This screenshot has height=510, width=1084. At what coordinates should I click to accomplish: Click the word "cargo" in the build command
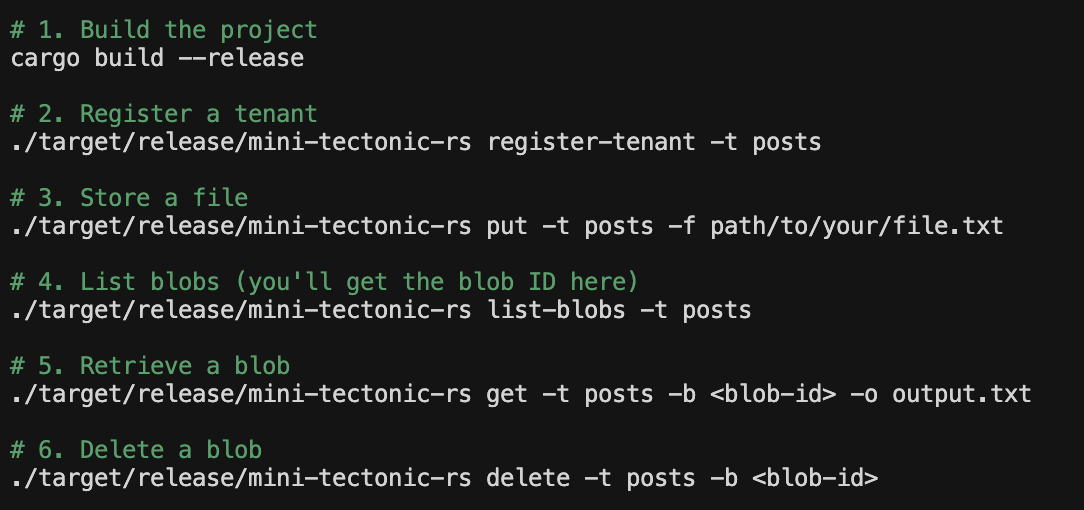point(46,58)
